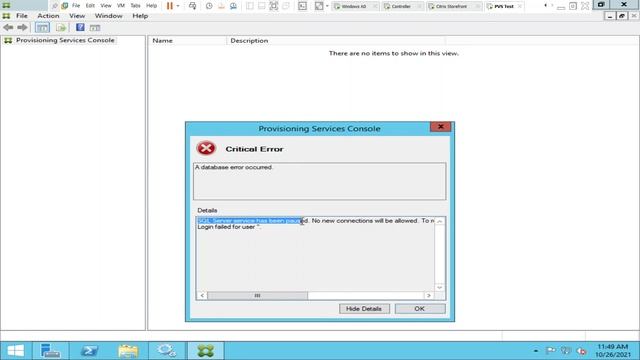Open the console Help menu
The width and height of the screenshot is (640, 360).
[140, 16]
